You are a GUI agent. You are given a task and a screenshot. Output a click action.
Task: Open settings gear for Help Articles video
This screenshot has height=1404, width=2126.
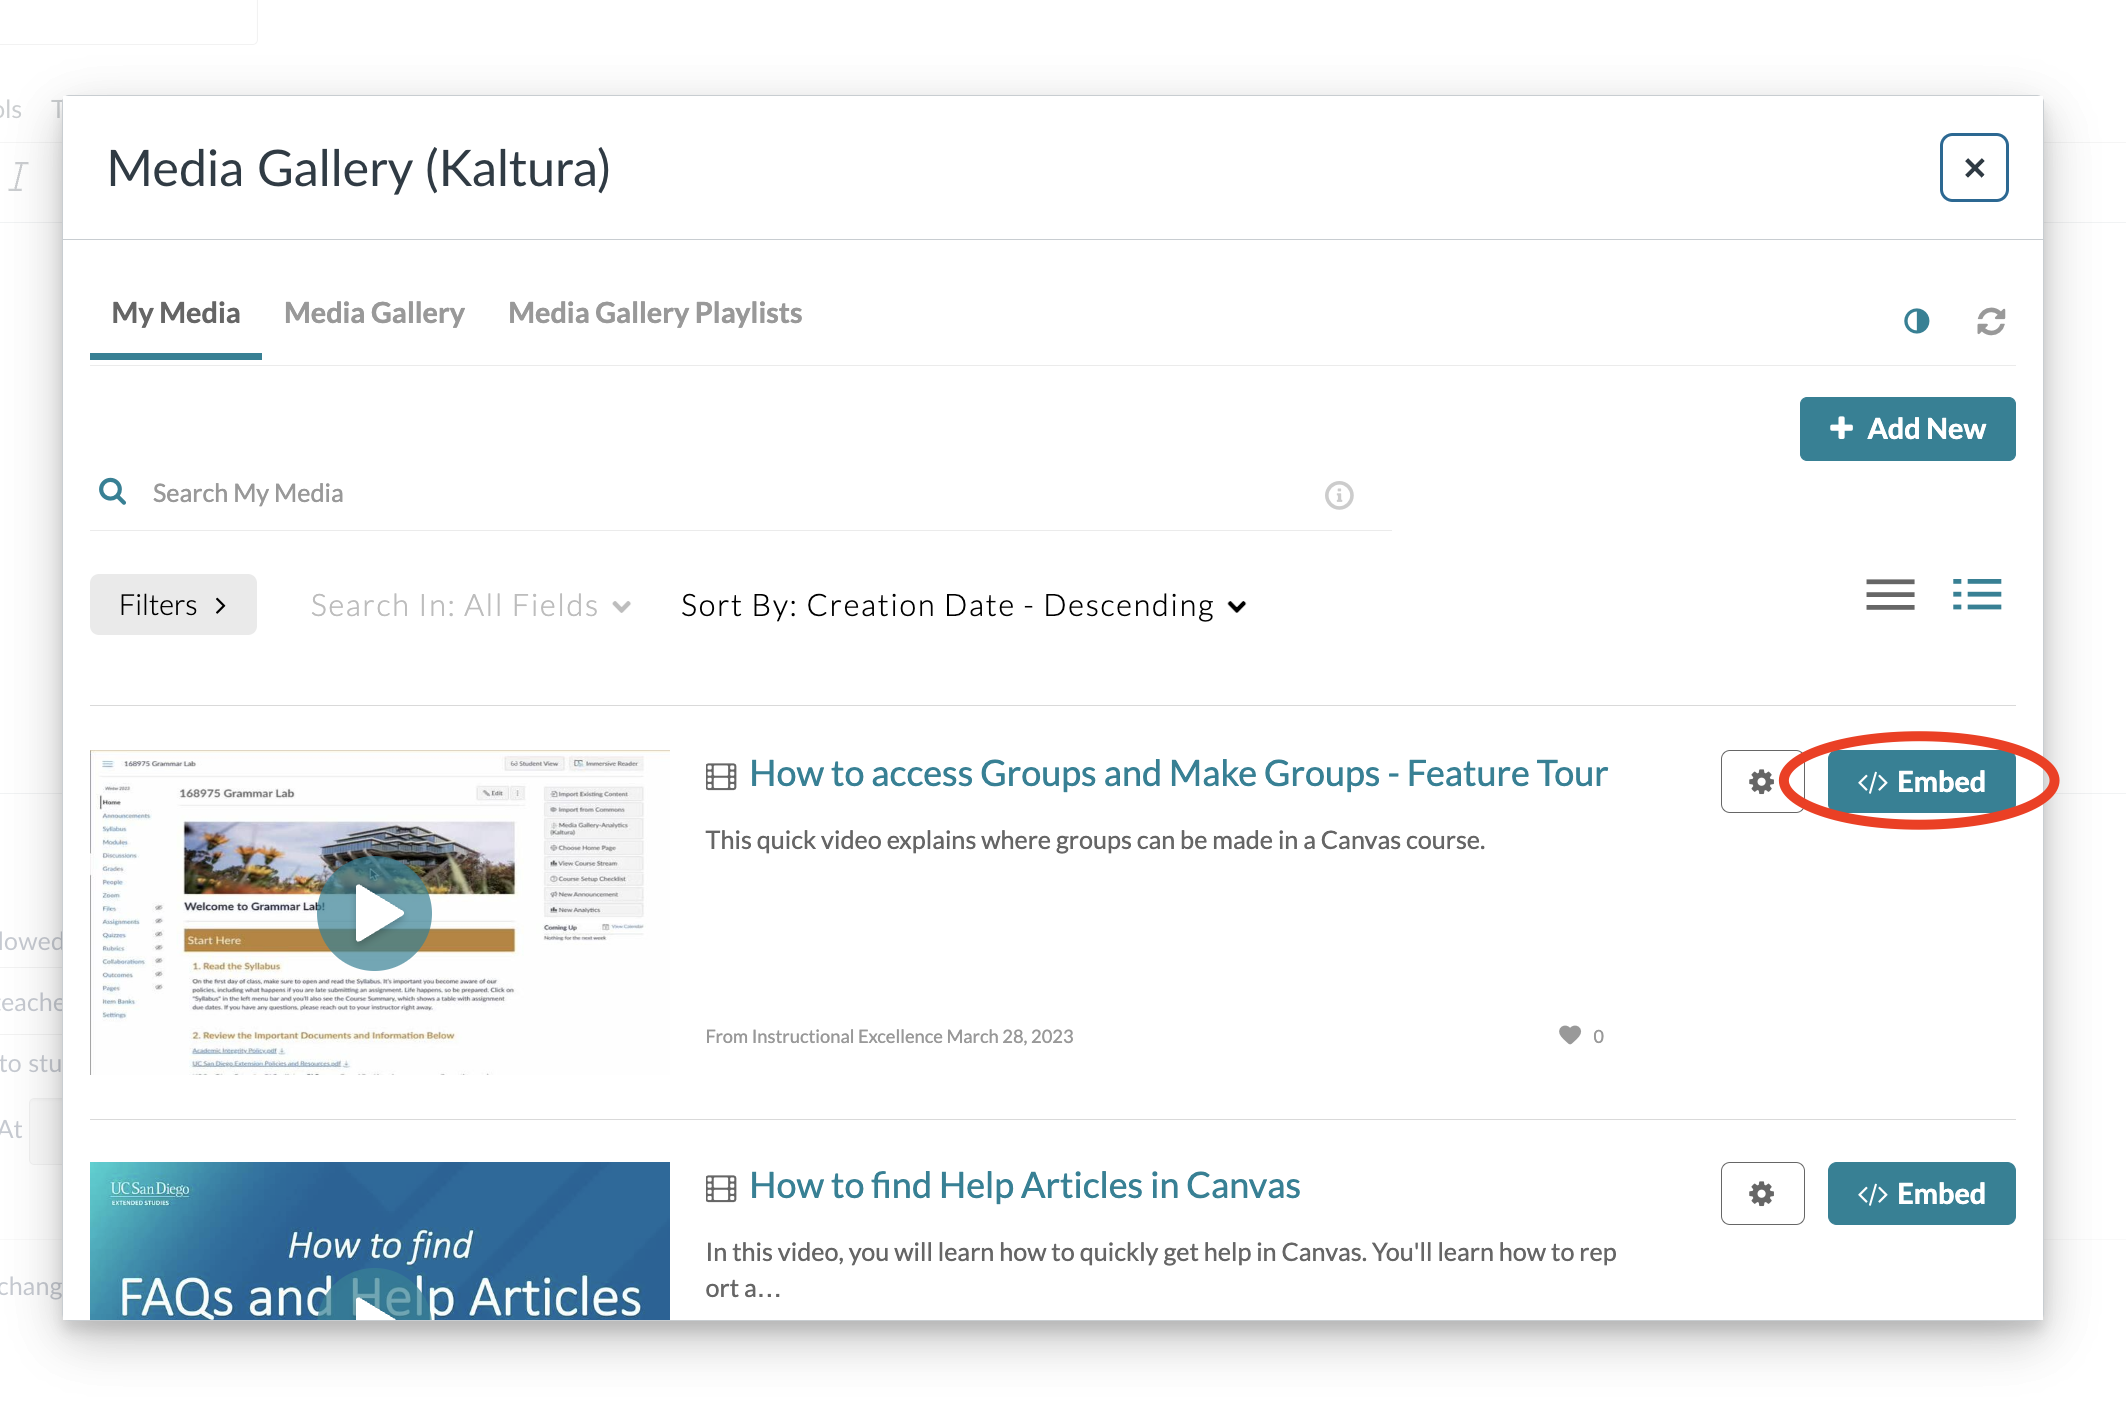pos(1762,1194)
